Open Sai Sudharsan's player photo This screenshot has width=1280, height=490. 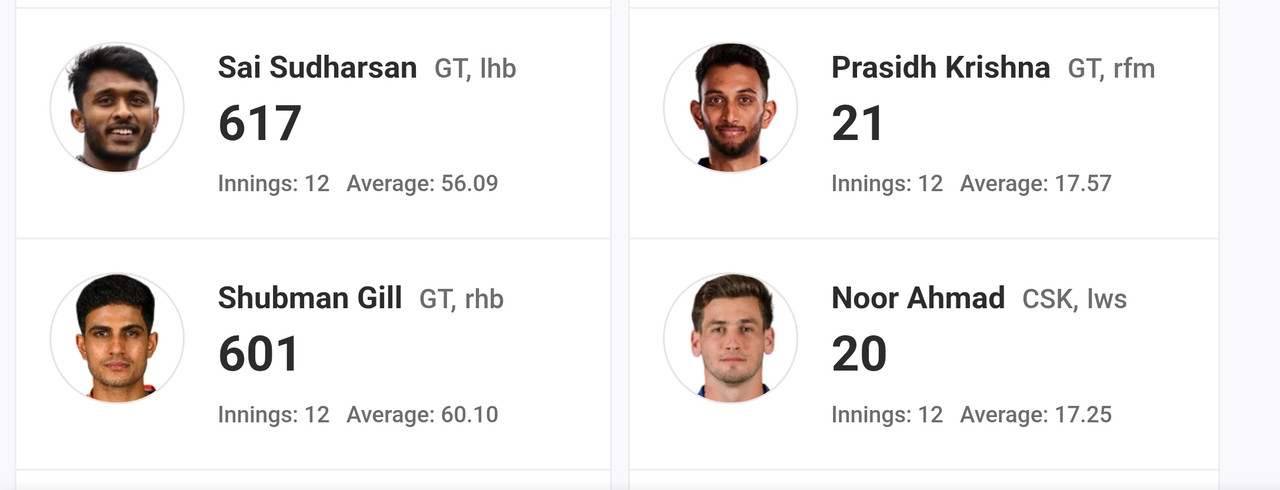[117, 107]
